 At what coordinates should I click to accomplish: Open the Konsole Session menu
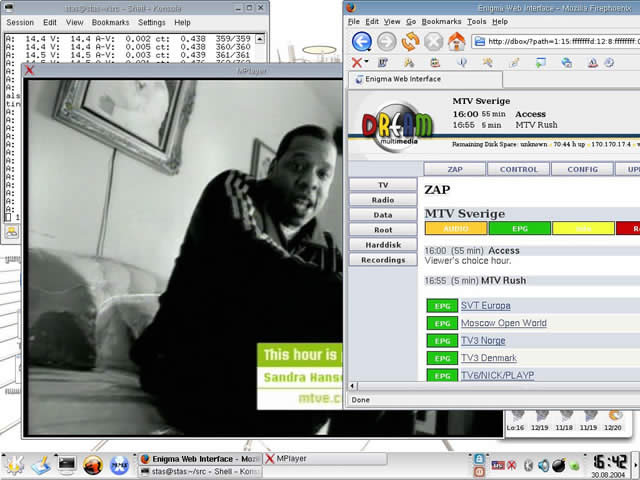(20, 22)
